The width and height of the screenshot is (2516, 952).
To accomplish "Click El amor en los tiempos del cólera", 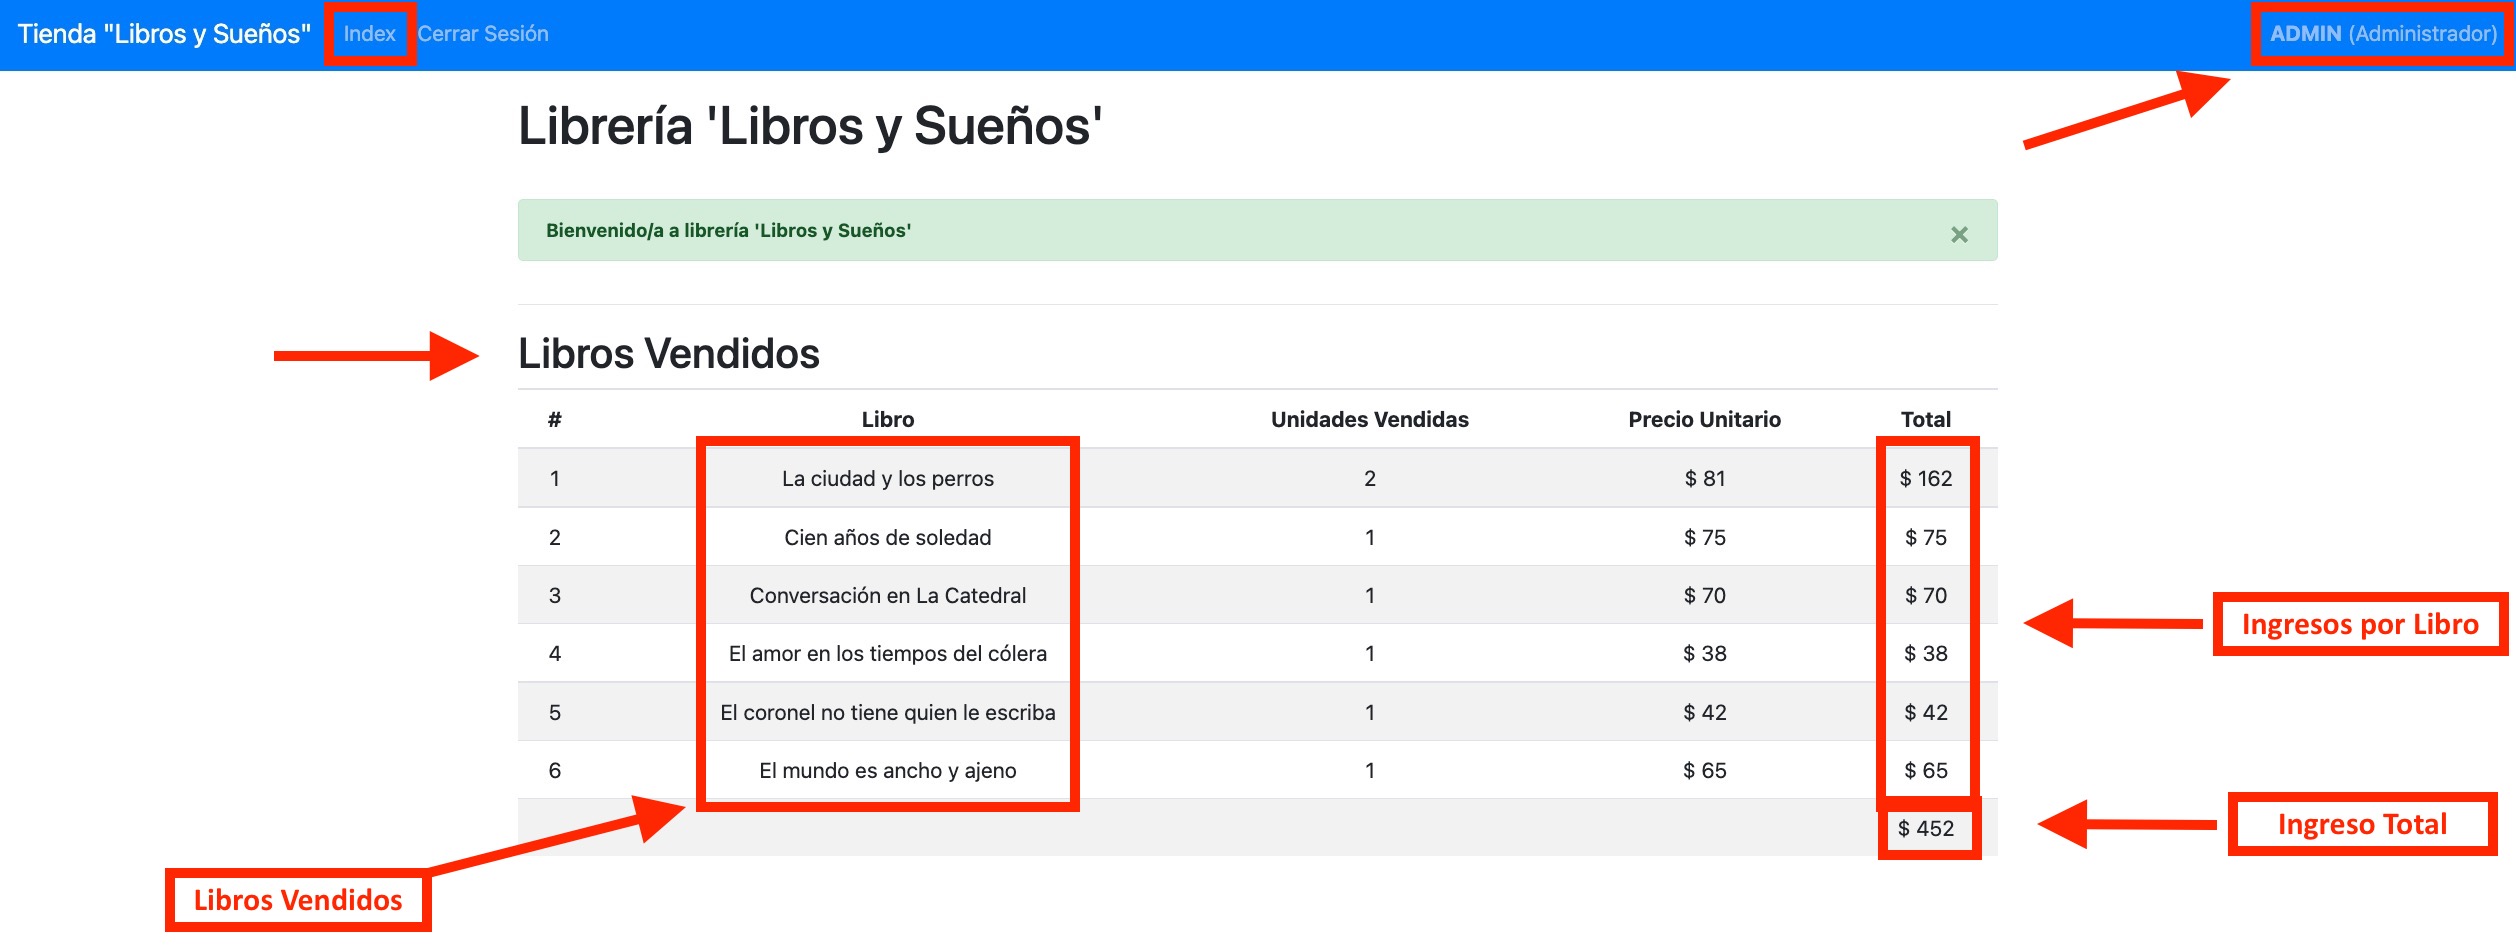I will point(888,653).
